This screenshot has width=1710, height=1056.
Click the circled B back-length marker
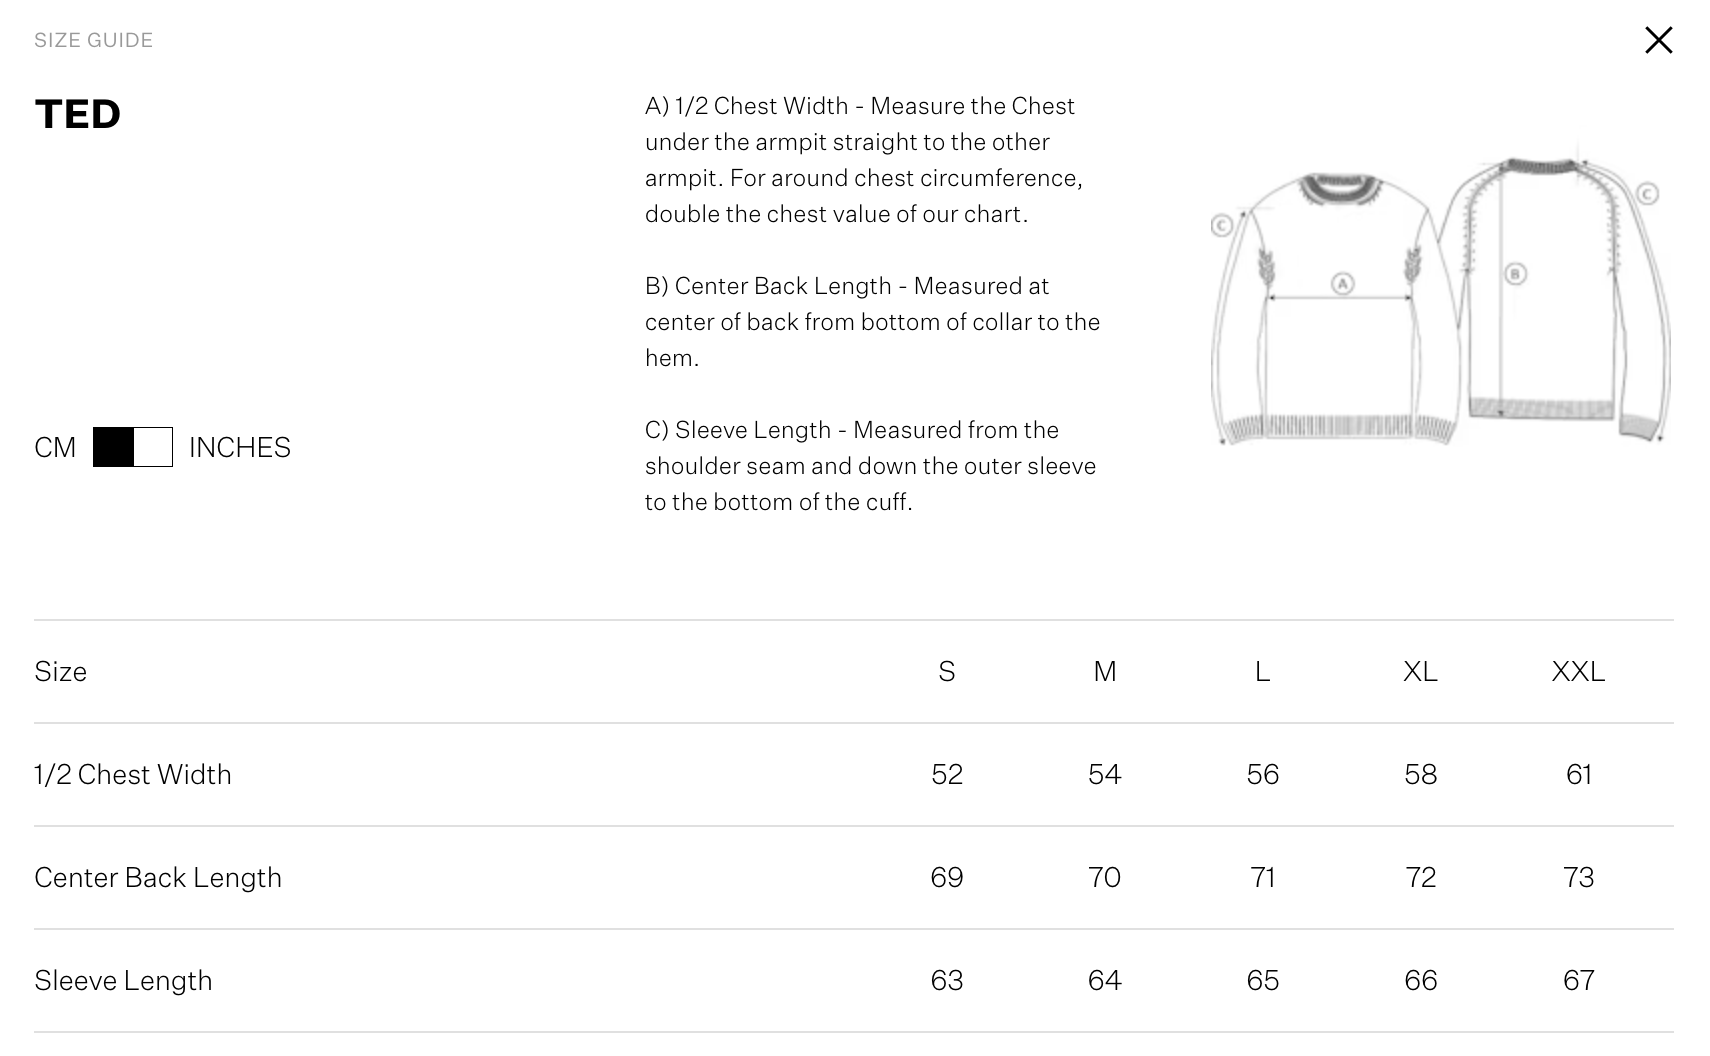coord(1515,273)
